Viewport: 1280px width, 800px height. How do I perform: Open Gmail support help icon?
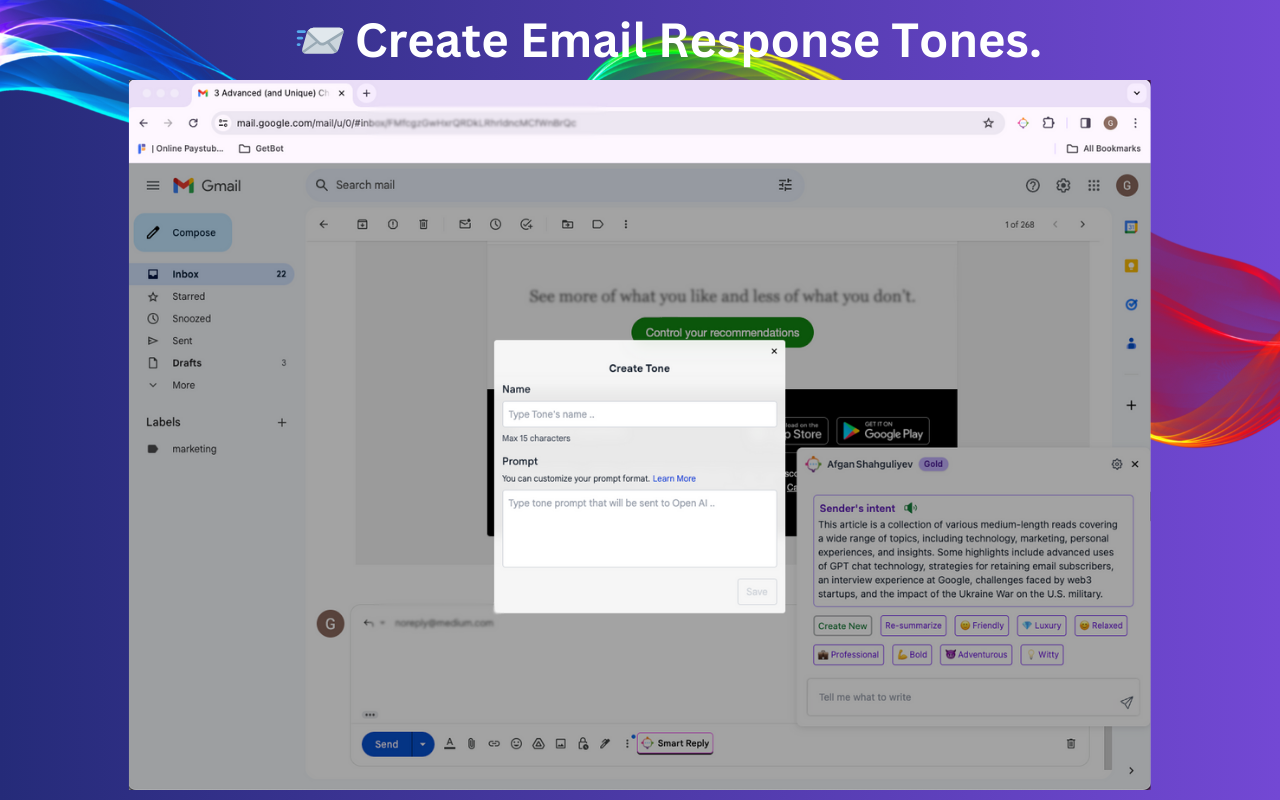(1033, 185)
